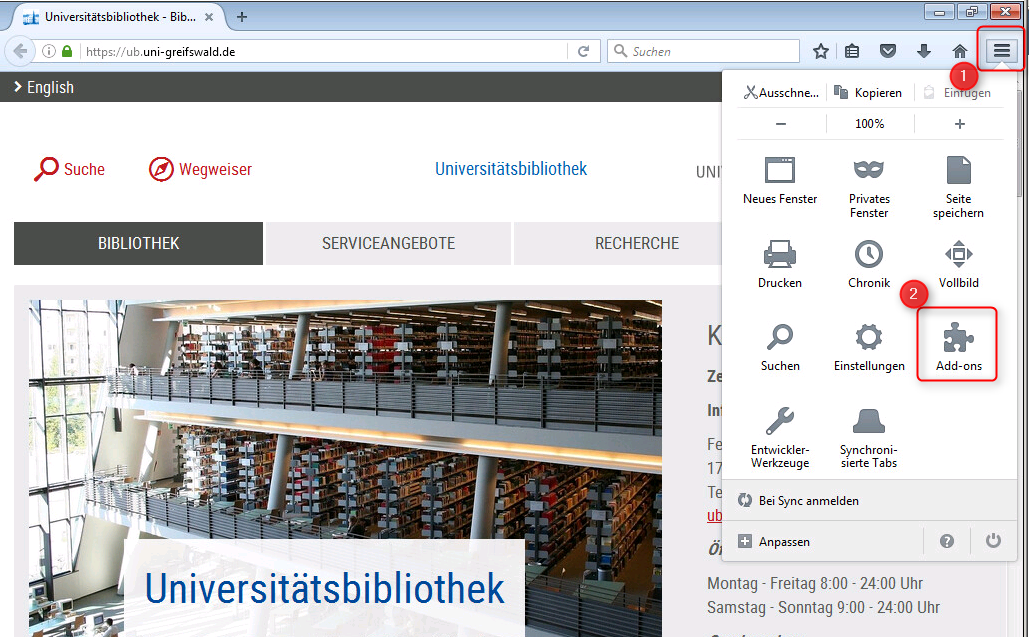Click the Pocket toolbar icon

pyautogui.click(x=888, y=51)
